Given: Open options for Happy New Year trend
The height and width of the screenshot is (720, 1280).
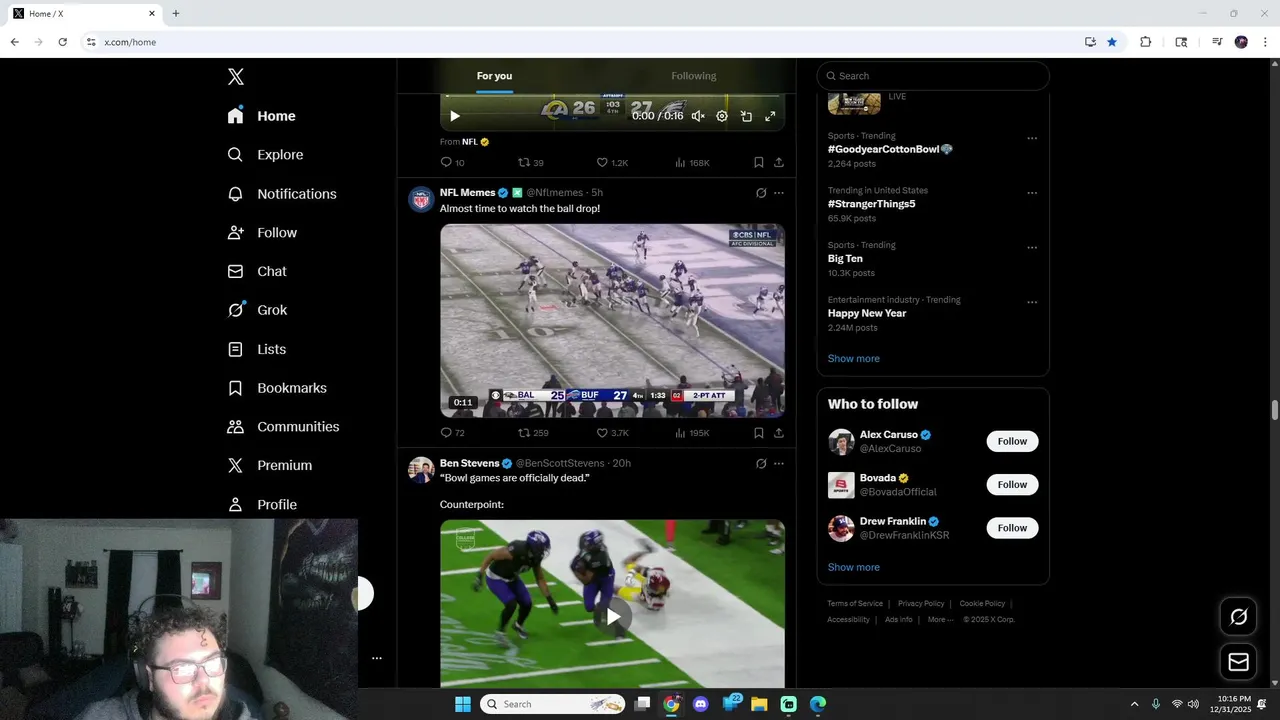Looking at the screenshot, I should pos(1032,302).
